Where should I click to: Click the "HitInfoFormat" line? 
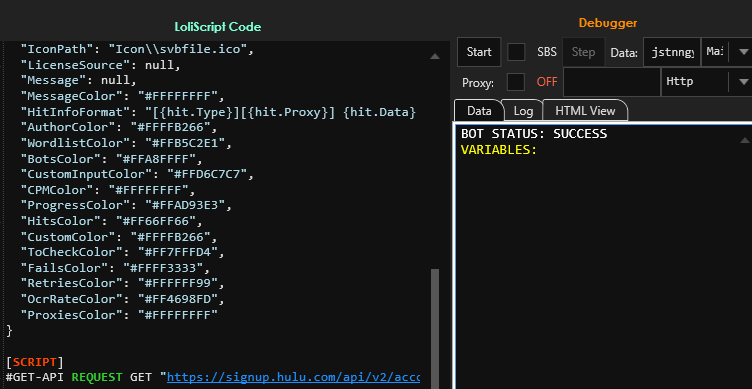tap(218, 112)
